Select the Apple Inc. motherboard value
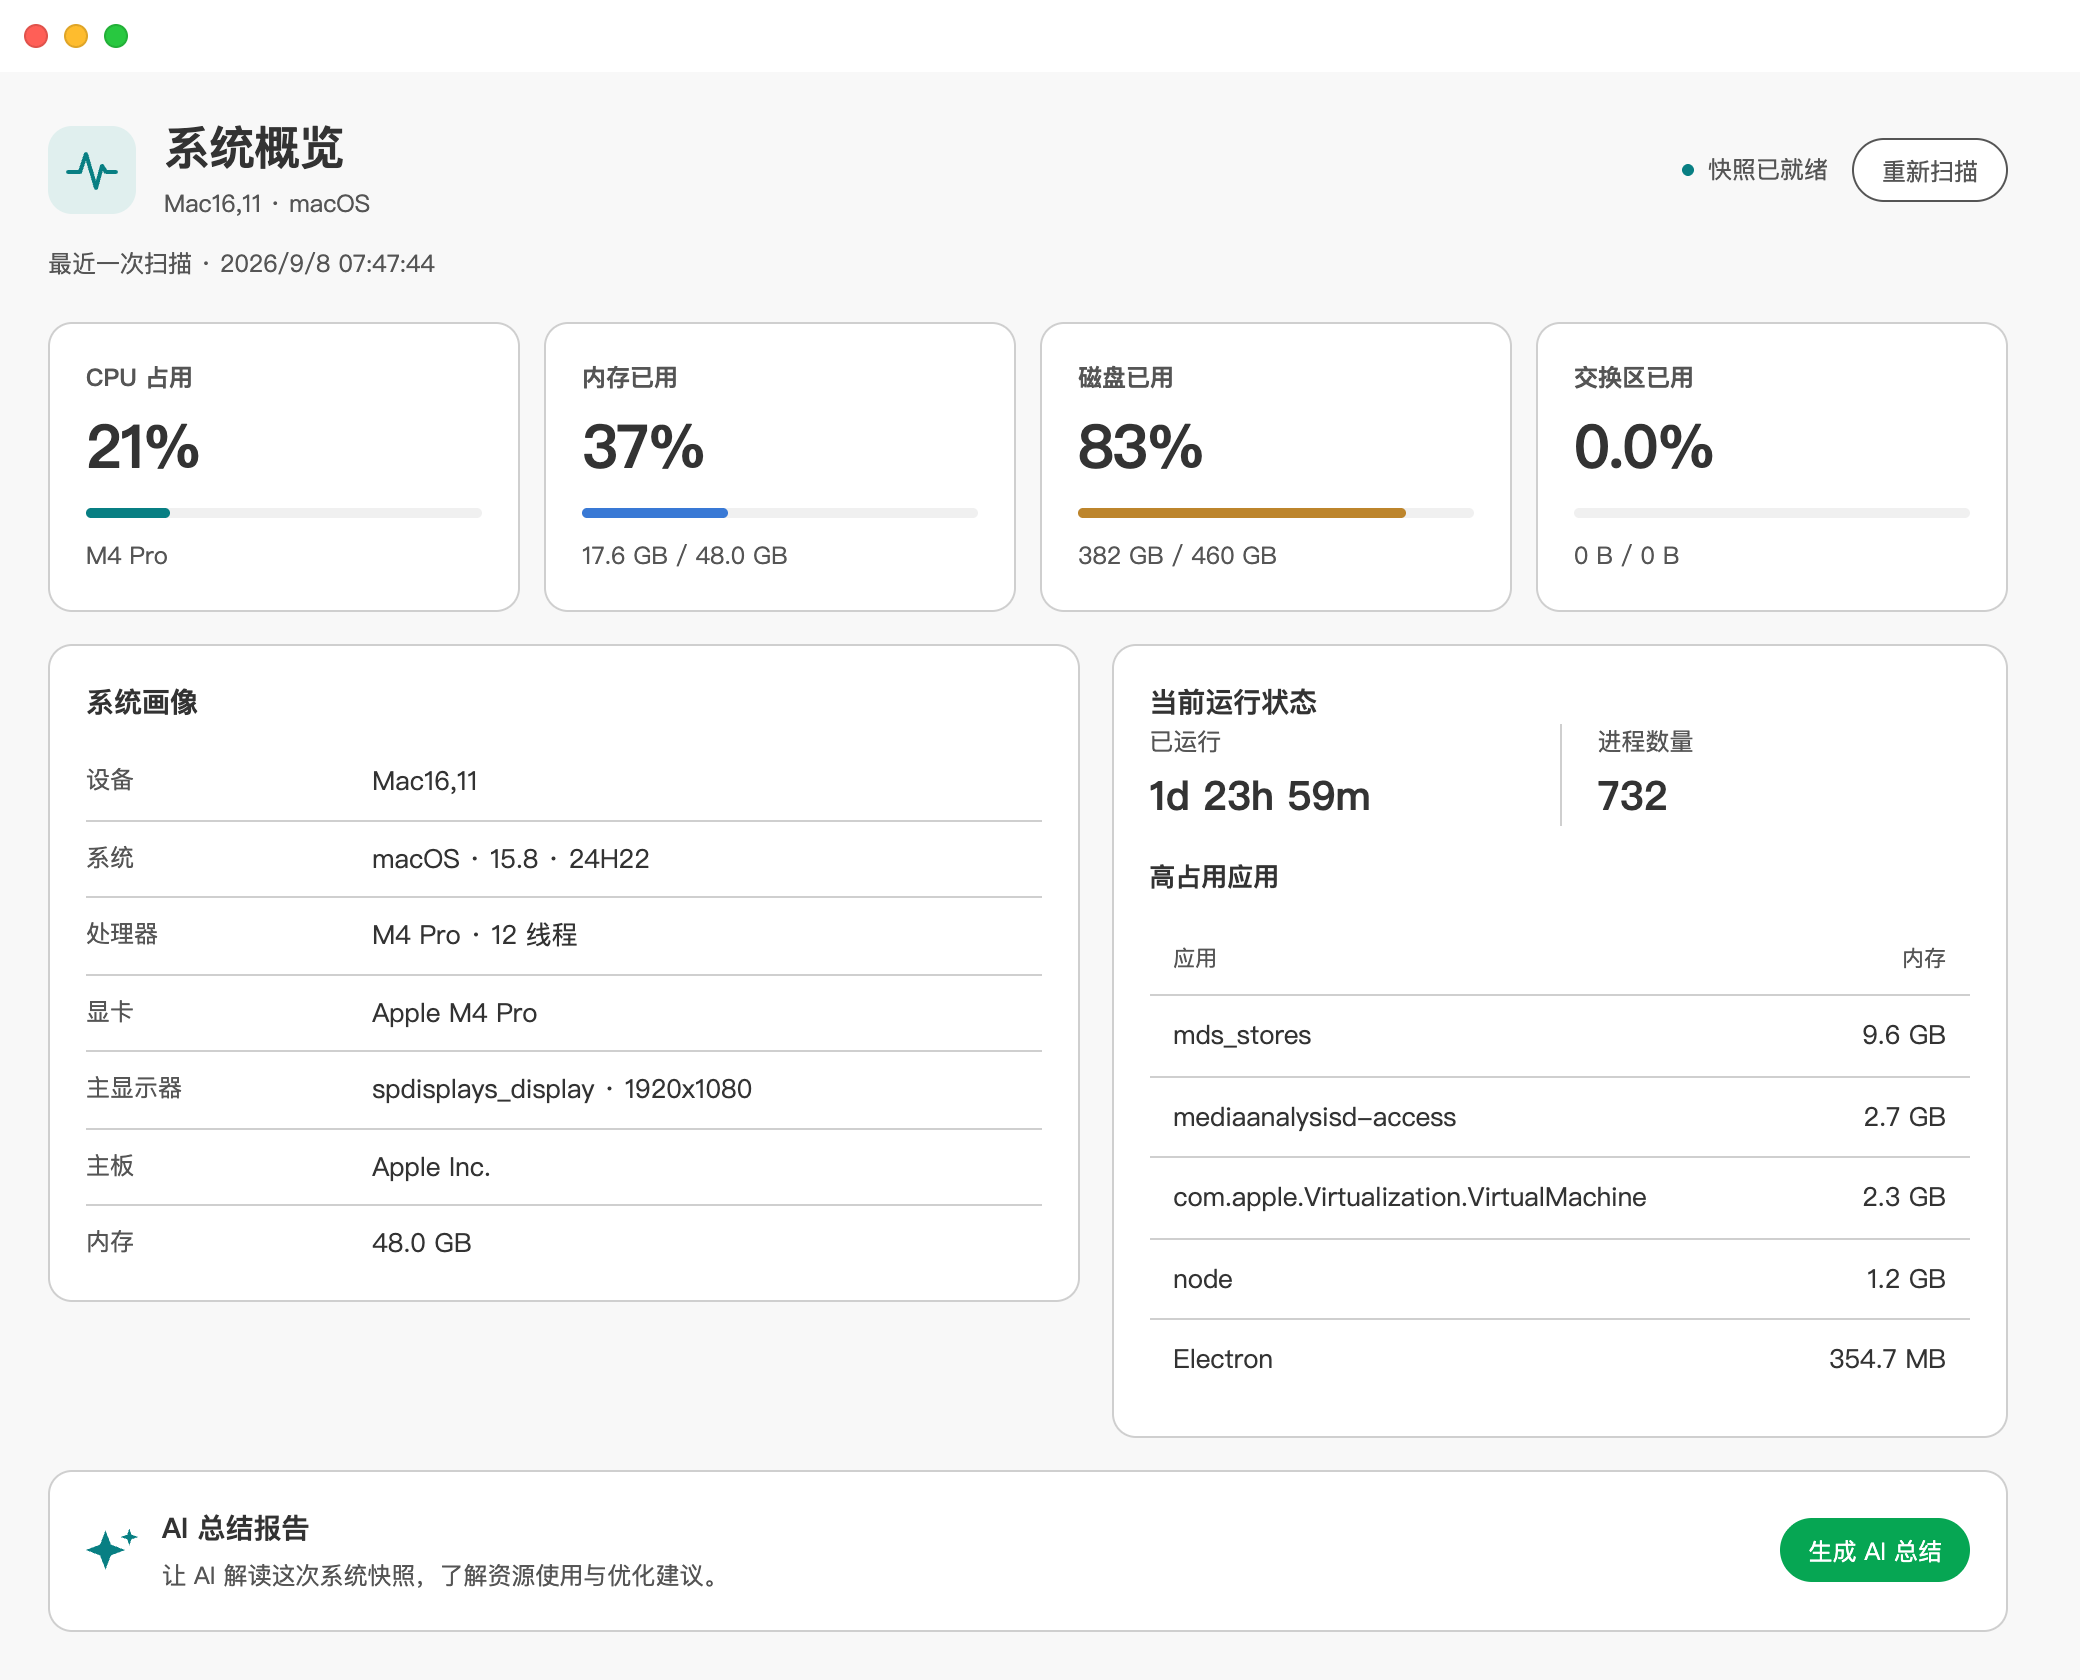 [431, 1167]
